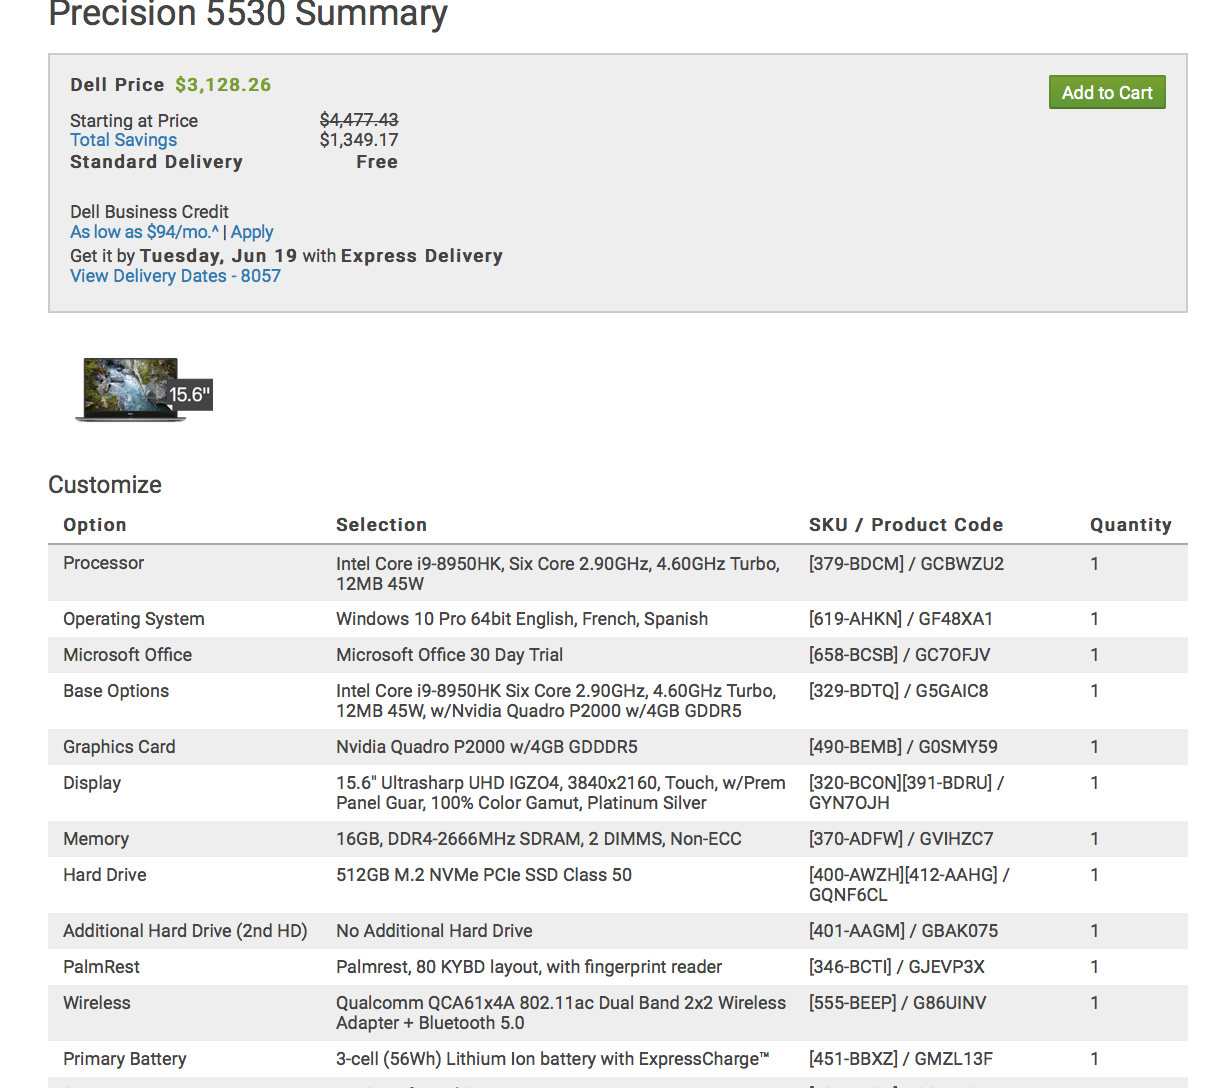This screenshot has width=1222, height=1088.
Task: Click the Display option label
Action: (92, 783)
